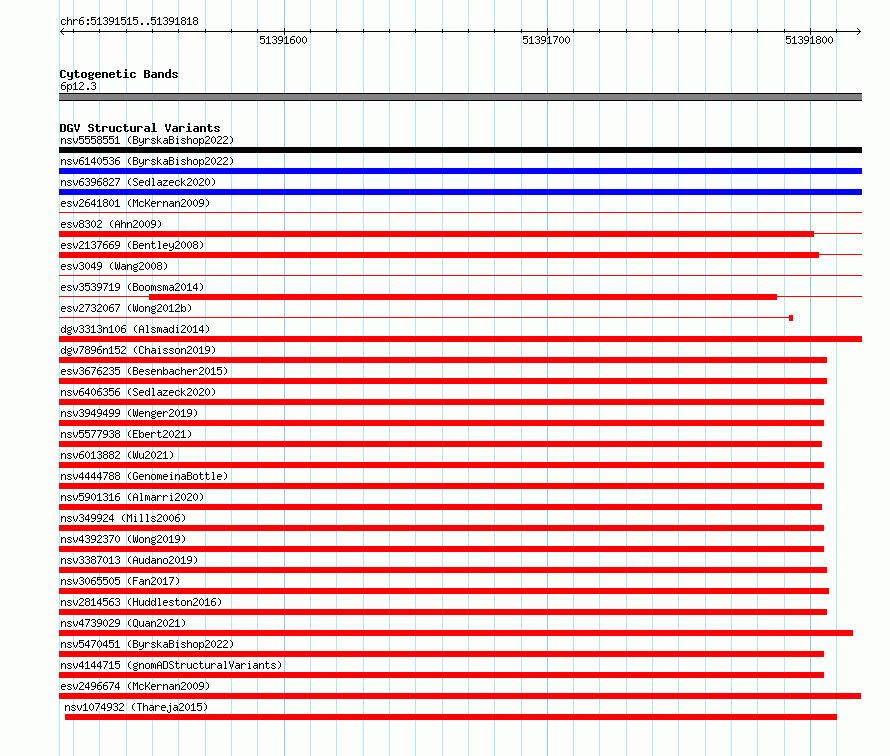
Task: Select the black nsv5558551 variant bar
Action: tap(460, 150)
